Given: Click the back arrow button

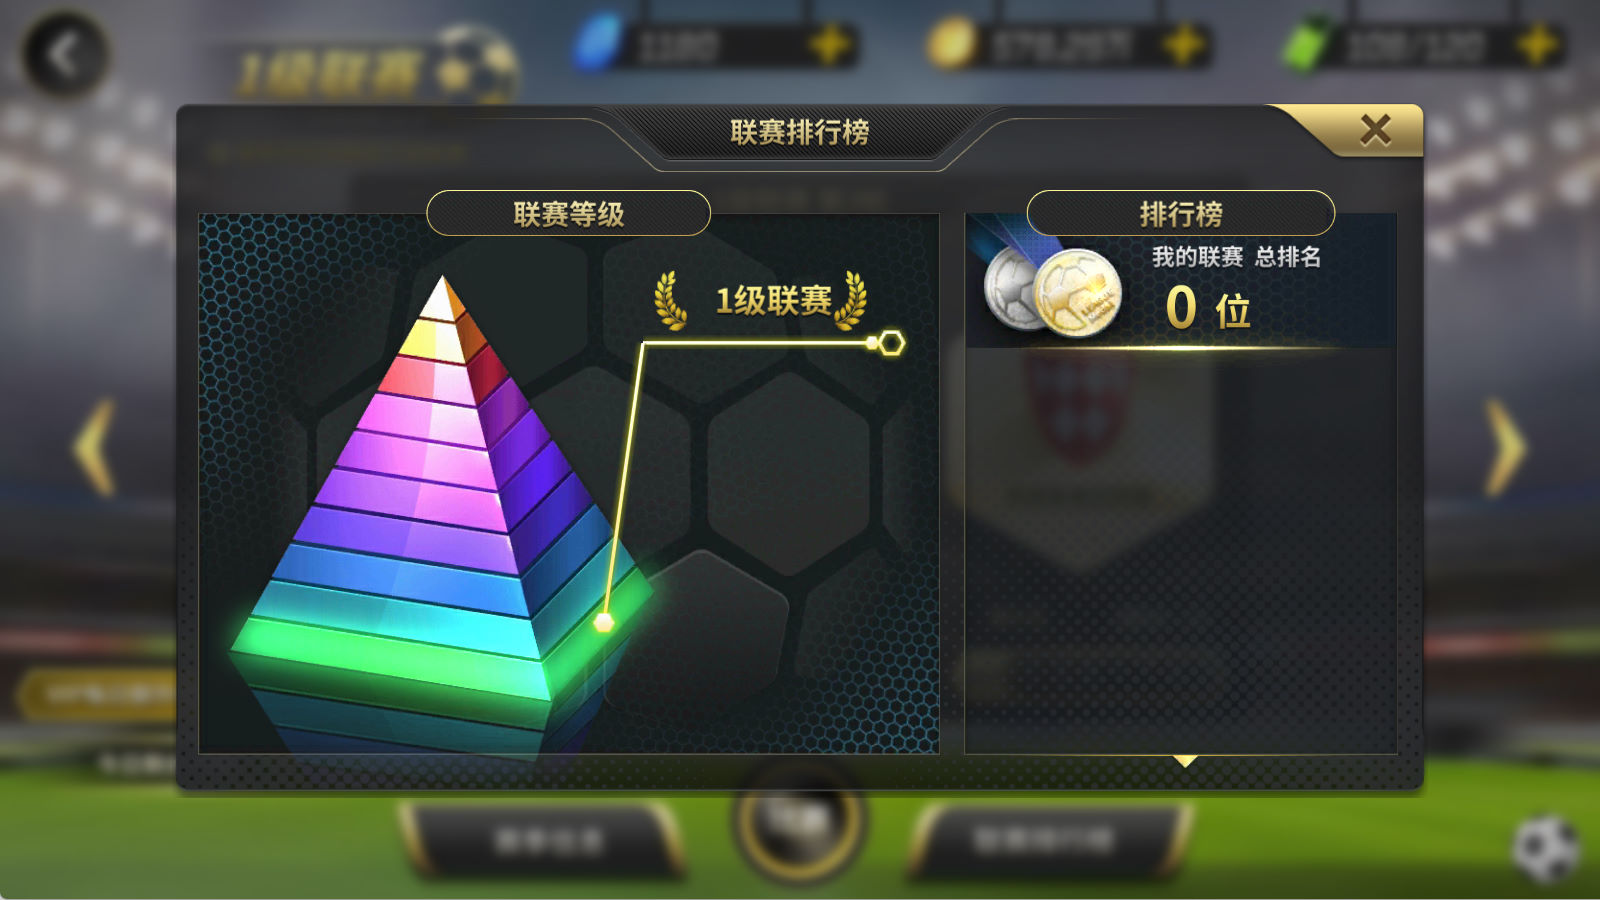Looking at the screenshot, I should click(64, 54).
